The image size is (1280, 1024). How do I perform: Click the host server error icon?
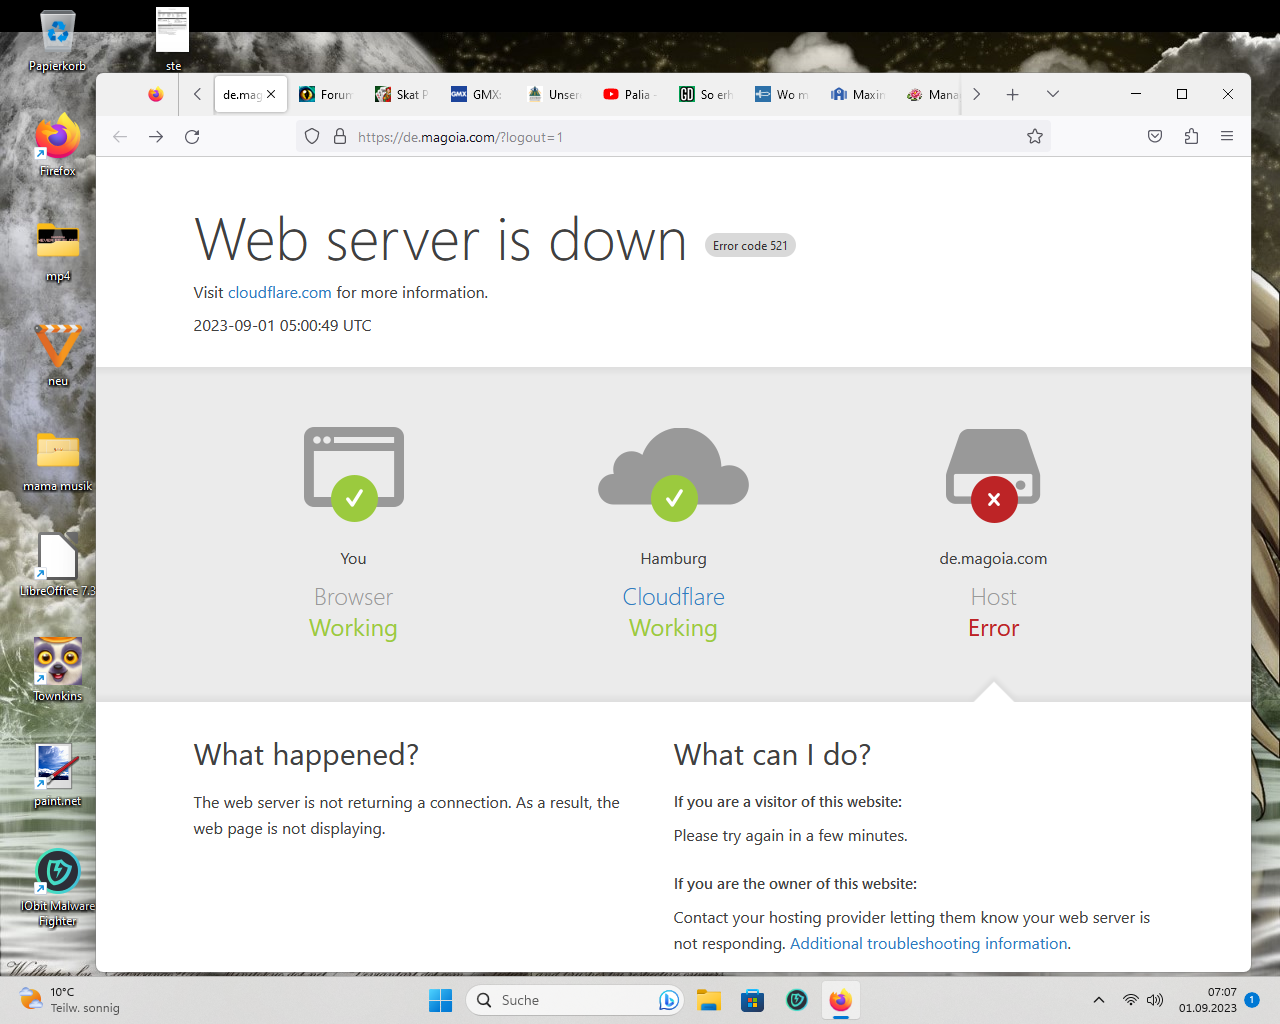[993, 476]
